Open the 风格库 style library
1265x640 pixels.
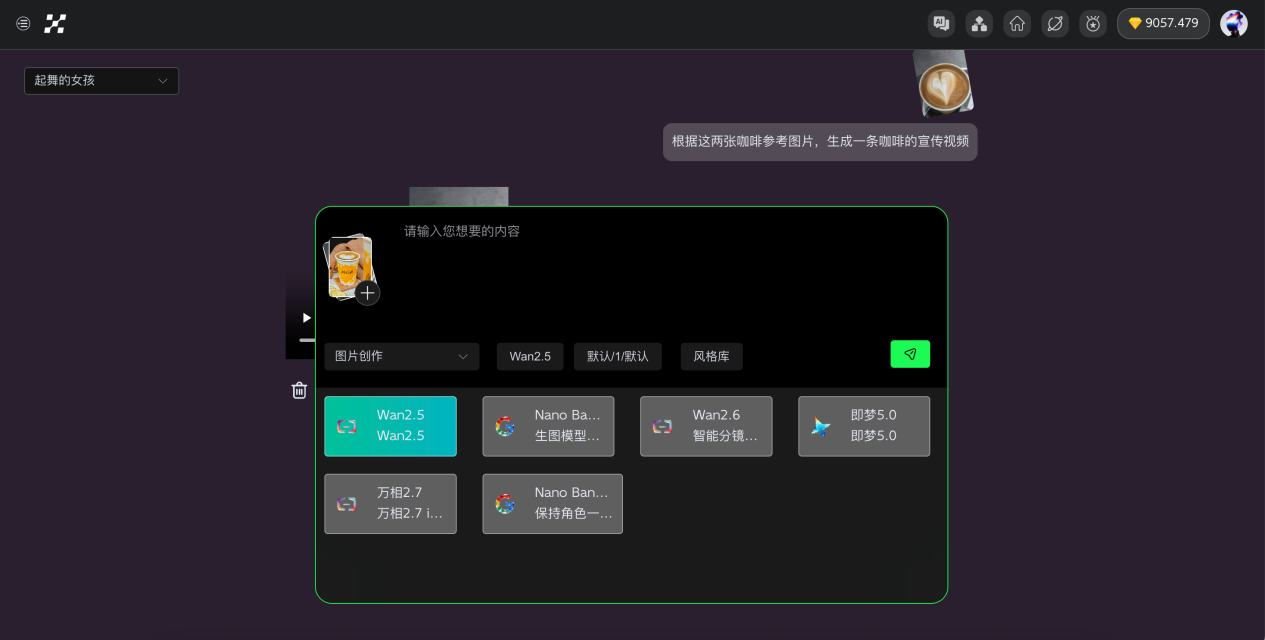(711, 356)
